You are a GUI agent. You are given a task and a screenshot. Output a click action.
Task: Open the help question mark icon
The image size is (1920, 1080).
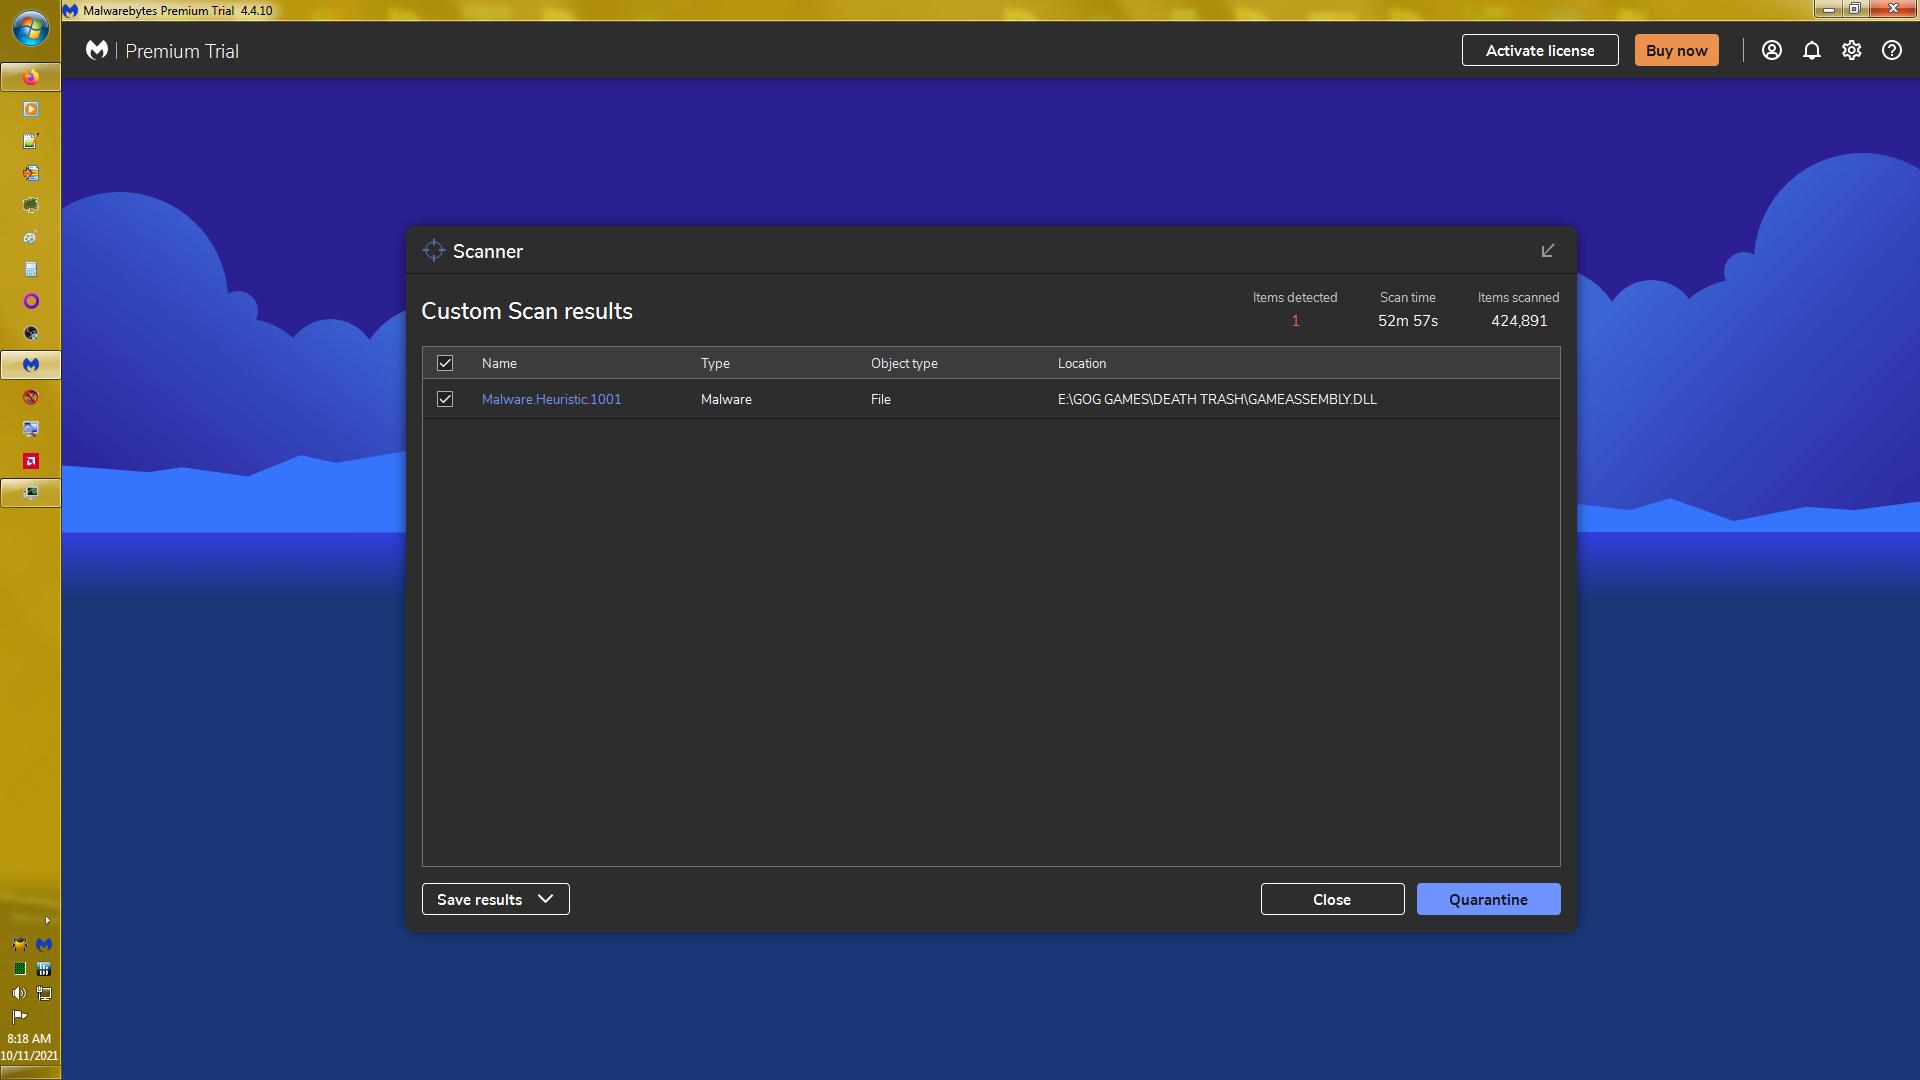pyautogui.click(x=1891, y=50)
